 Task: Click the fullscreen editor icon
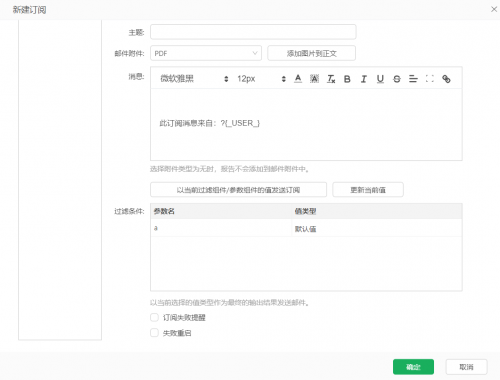pyautogui.click(x=430, y=79)
